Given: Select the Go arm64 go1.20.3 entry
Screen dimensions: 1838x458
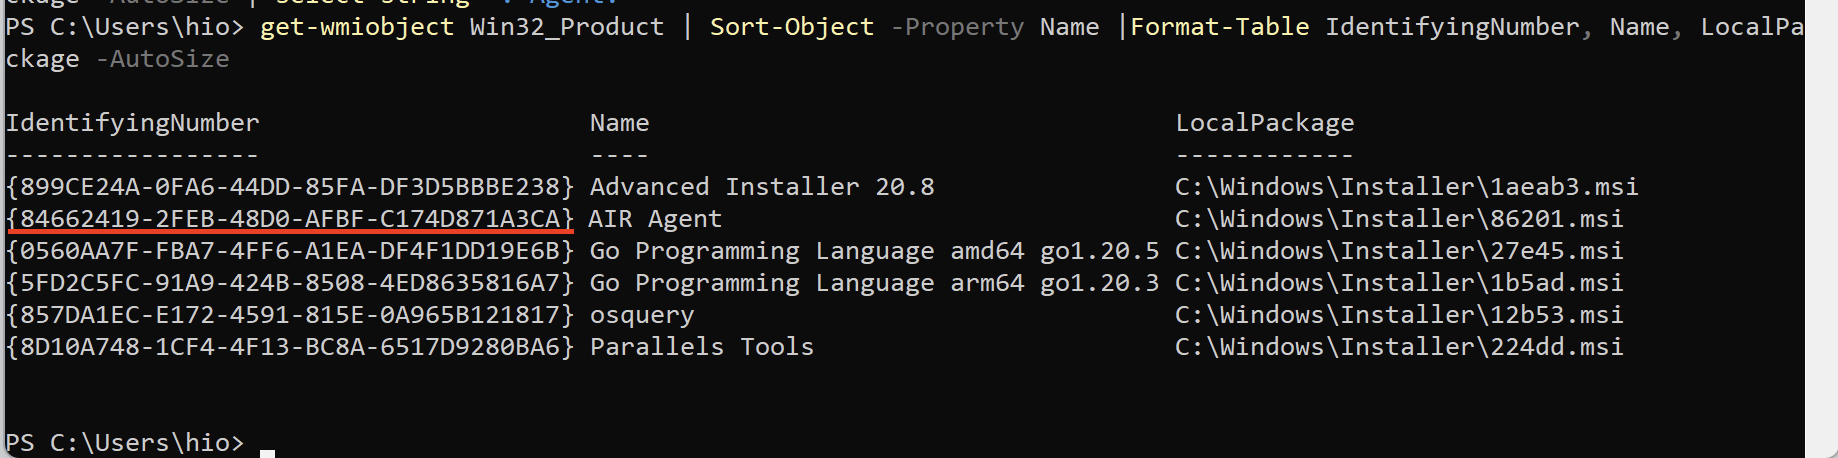Looking at the screenshot, I should point(874,283).
